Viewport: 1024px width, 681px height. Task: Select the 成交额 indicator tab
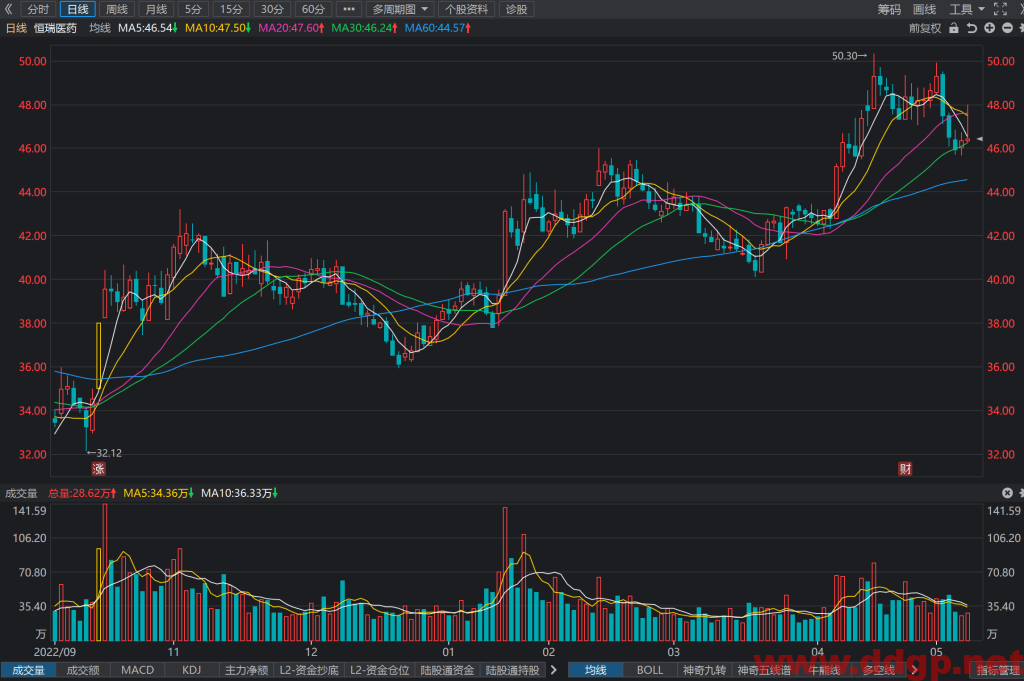pos(83,670)
